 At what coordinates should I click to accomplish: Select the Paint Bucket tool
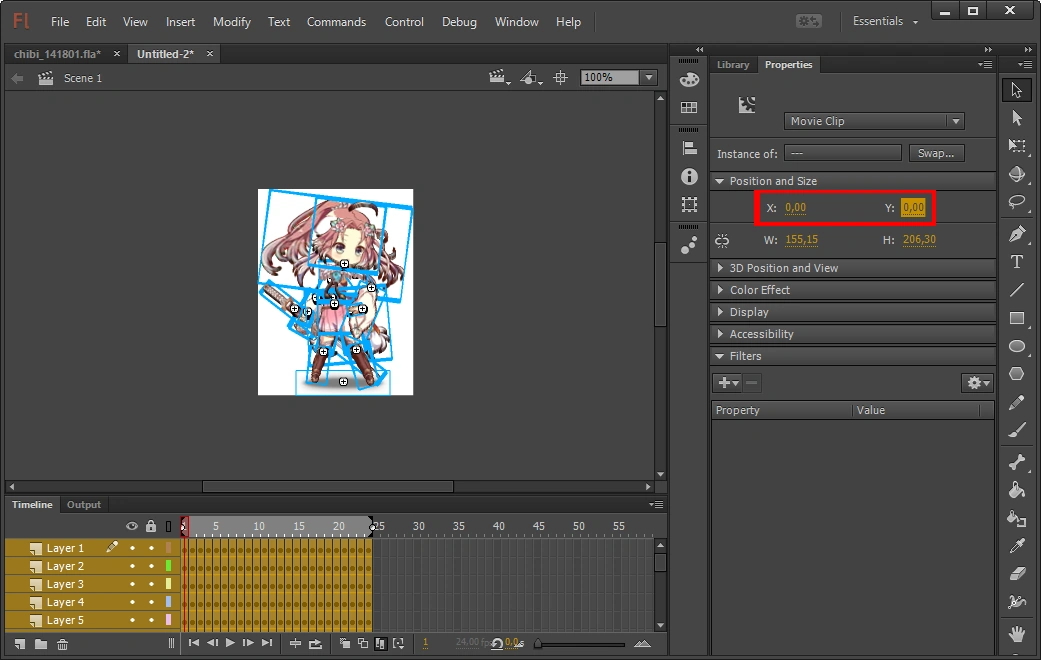point(1017,490)
